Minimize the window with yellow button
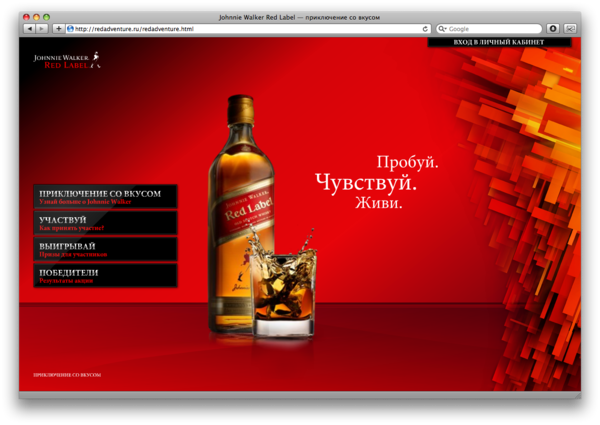Image resolution: width=600 pixels, height=425 pixels. point(36,17)
